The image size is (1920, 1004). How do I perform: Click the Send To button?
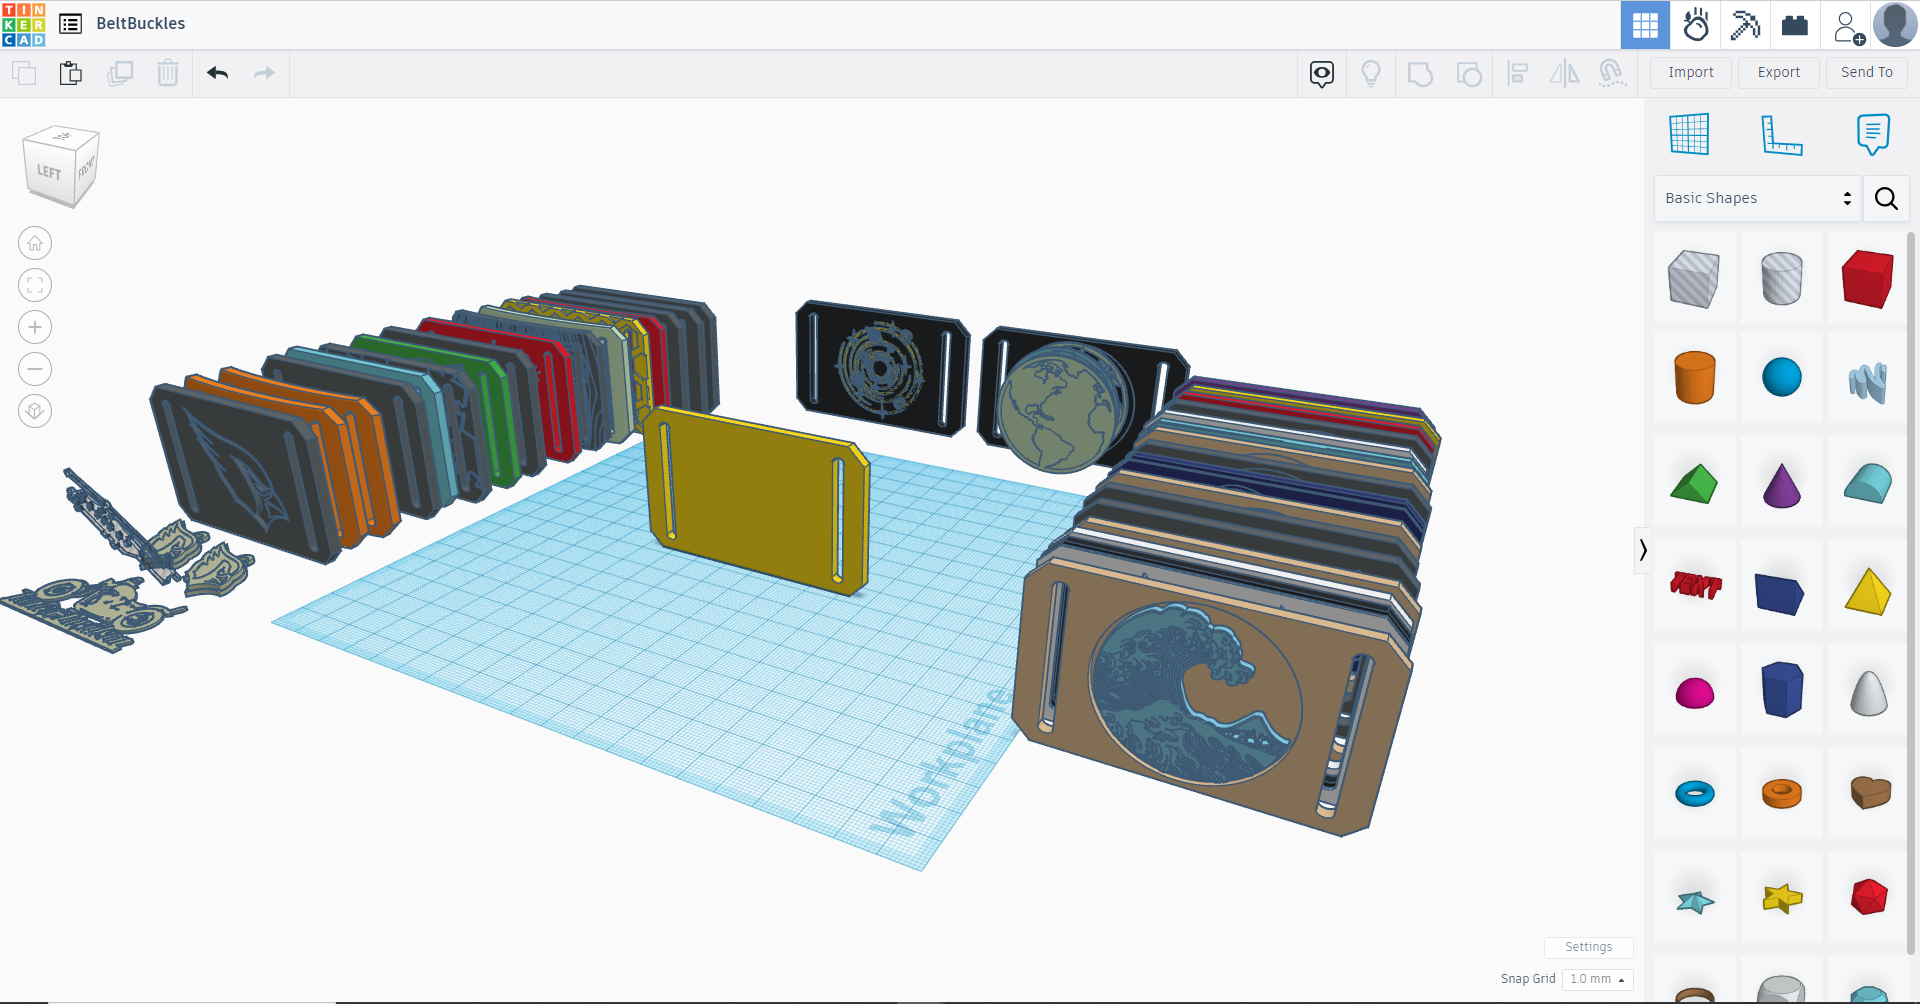[x=1867, y=72]
